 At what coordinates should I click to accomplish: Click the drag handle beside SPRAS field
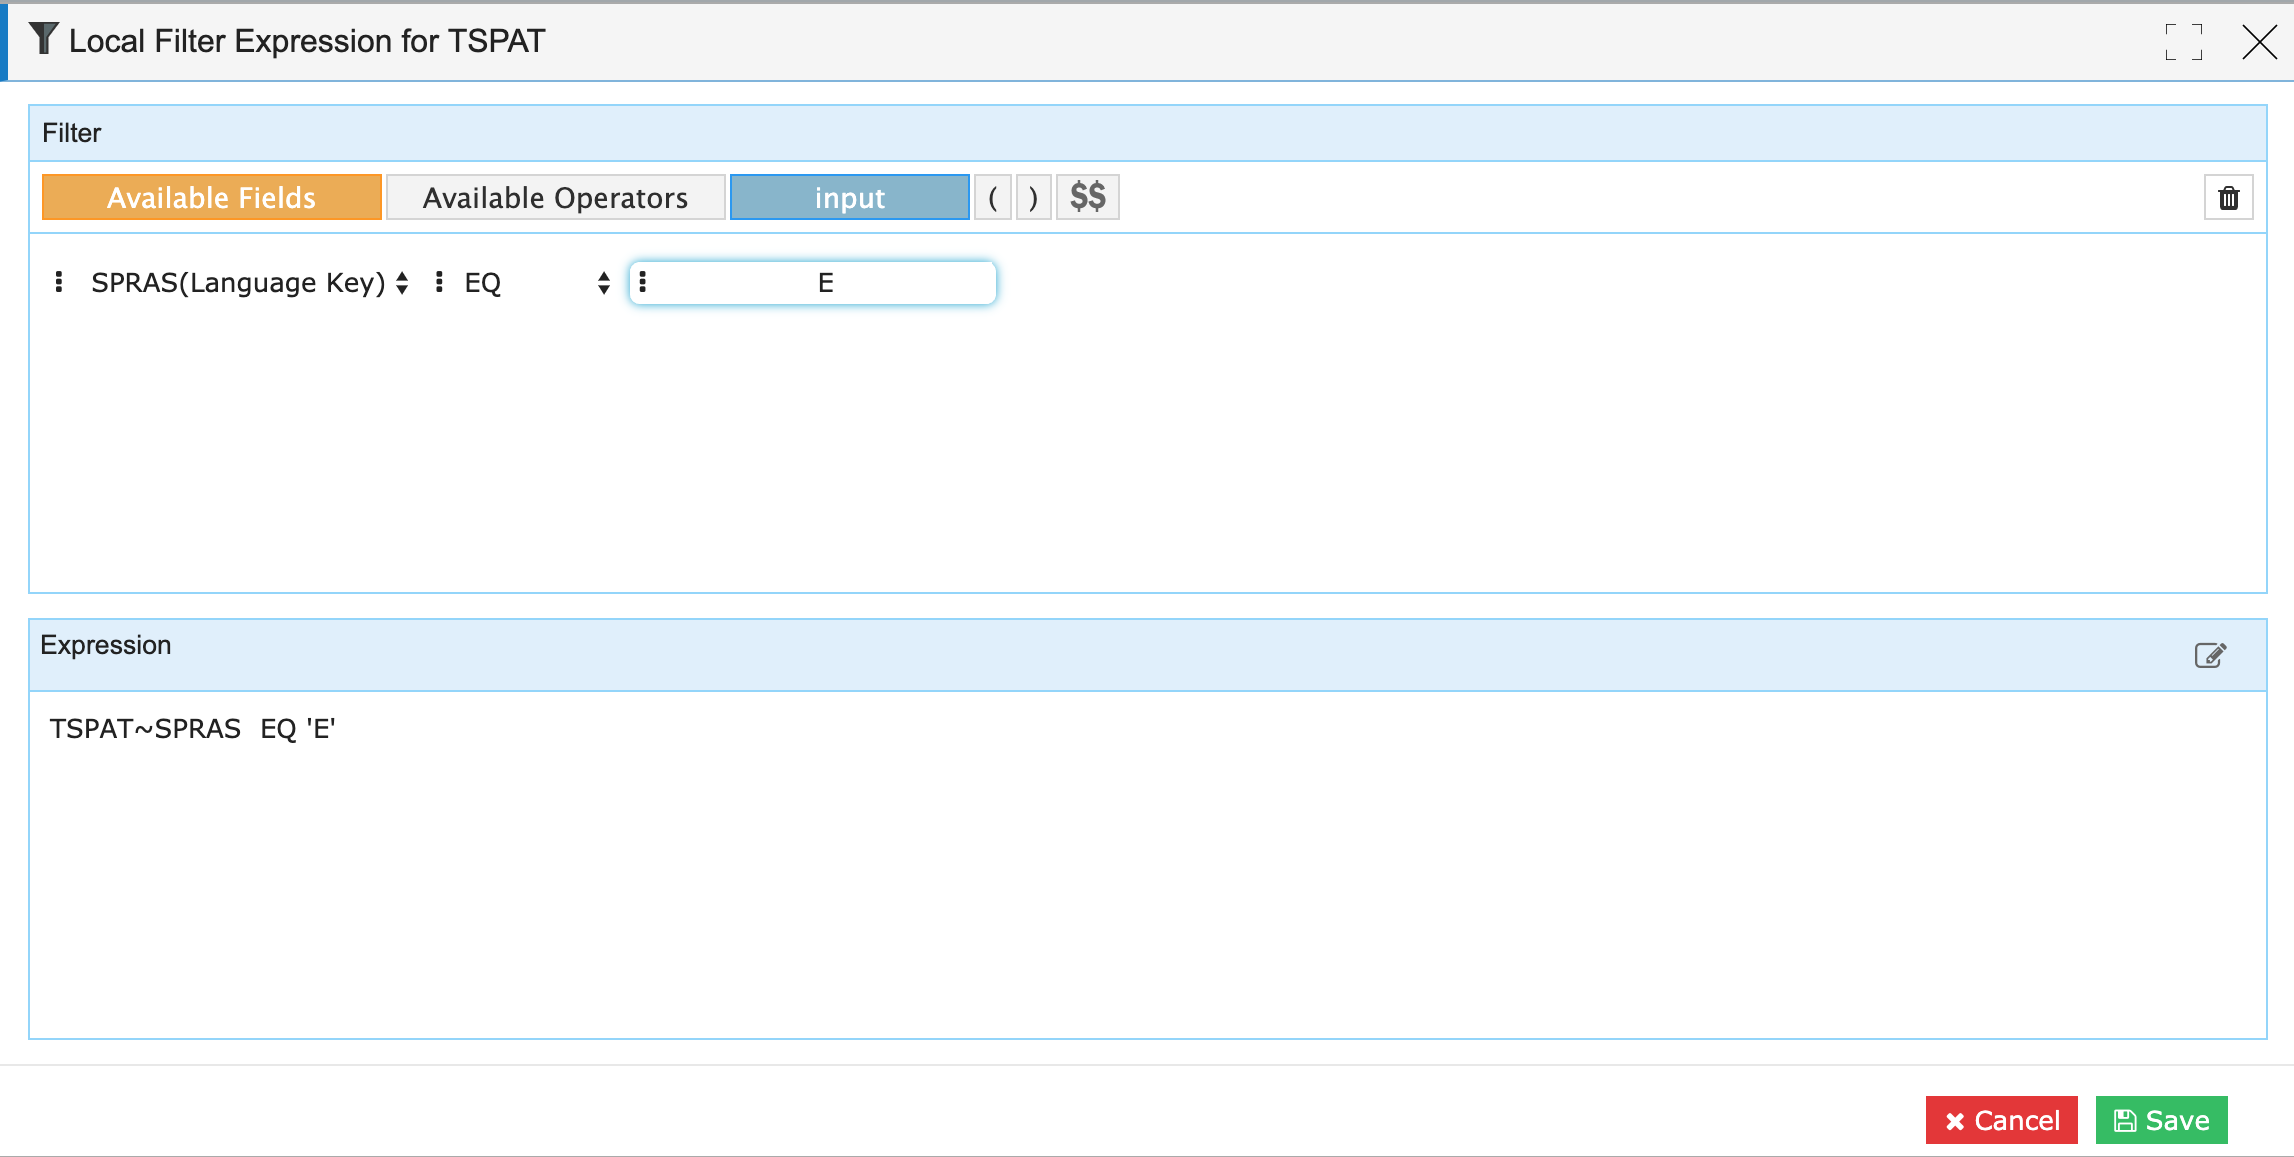pyautogui.click(x=58, y=282)
